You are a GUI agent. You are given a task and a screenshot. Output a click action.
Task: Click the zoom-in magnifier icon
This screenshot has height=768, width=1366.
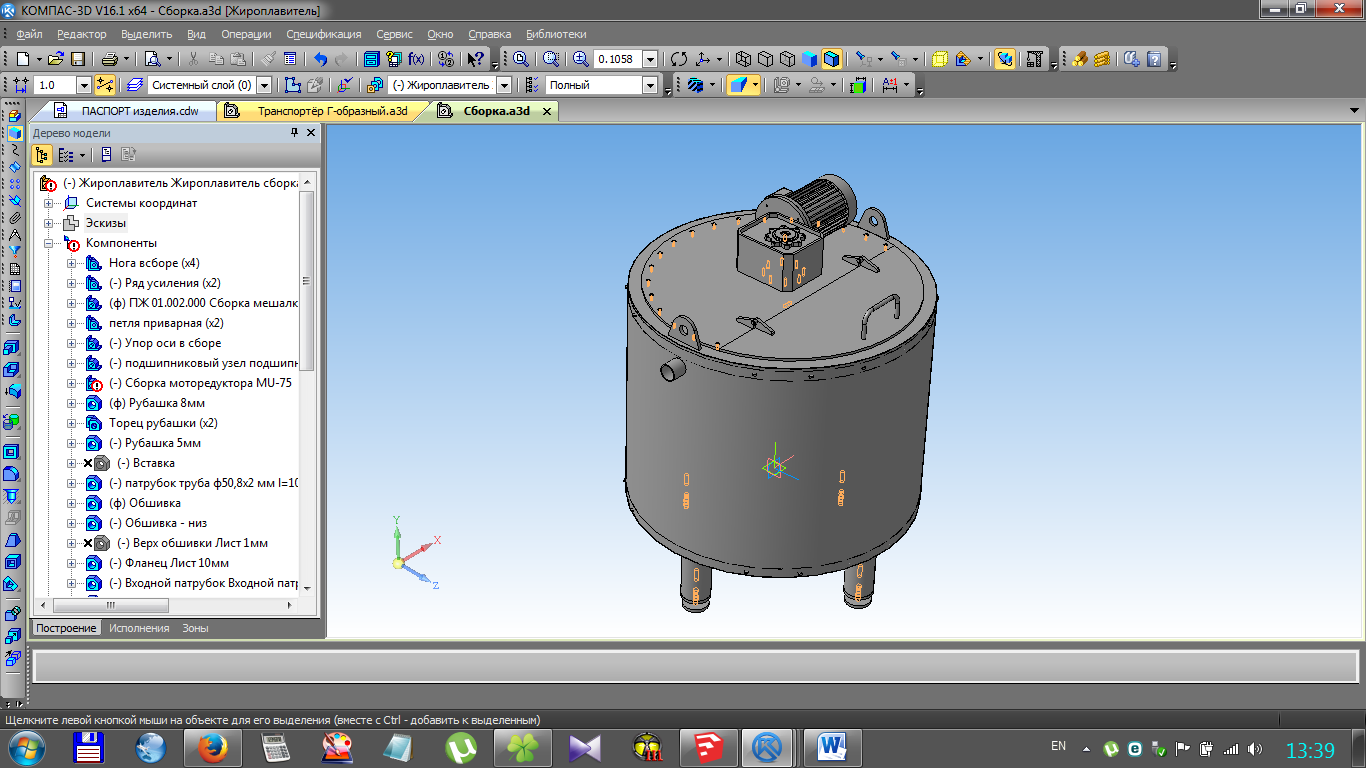pyautogui.click(x=580, y=59)
